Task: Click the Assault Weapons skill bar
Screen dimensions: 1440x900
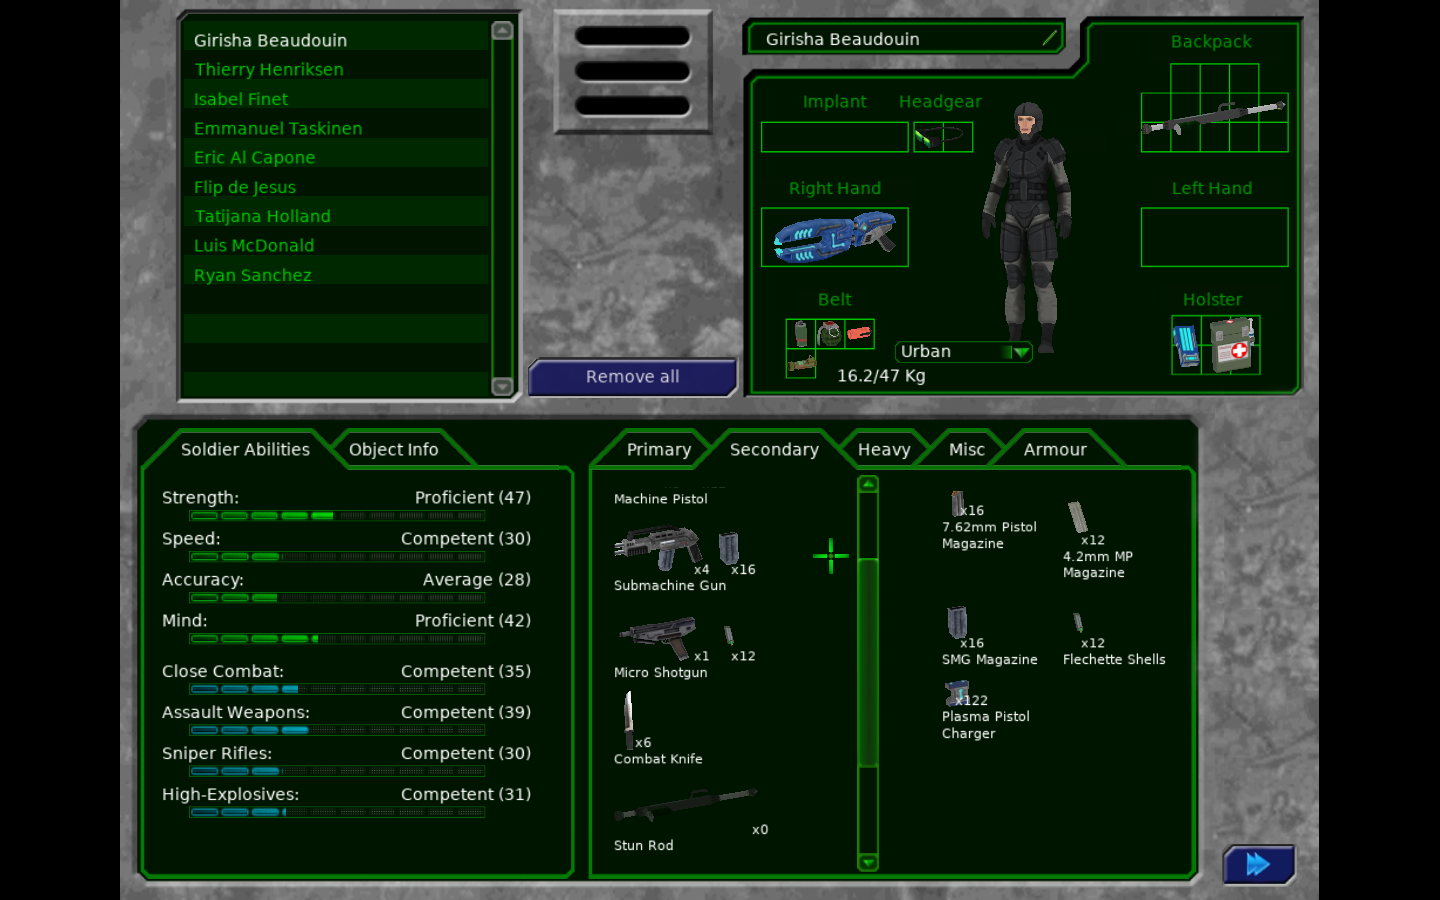Action: pyautogui.click(x=337, y=730)
